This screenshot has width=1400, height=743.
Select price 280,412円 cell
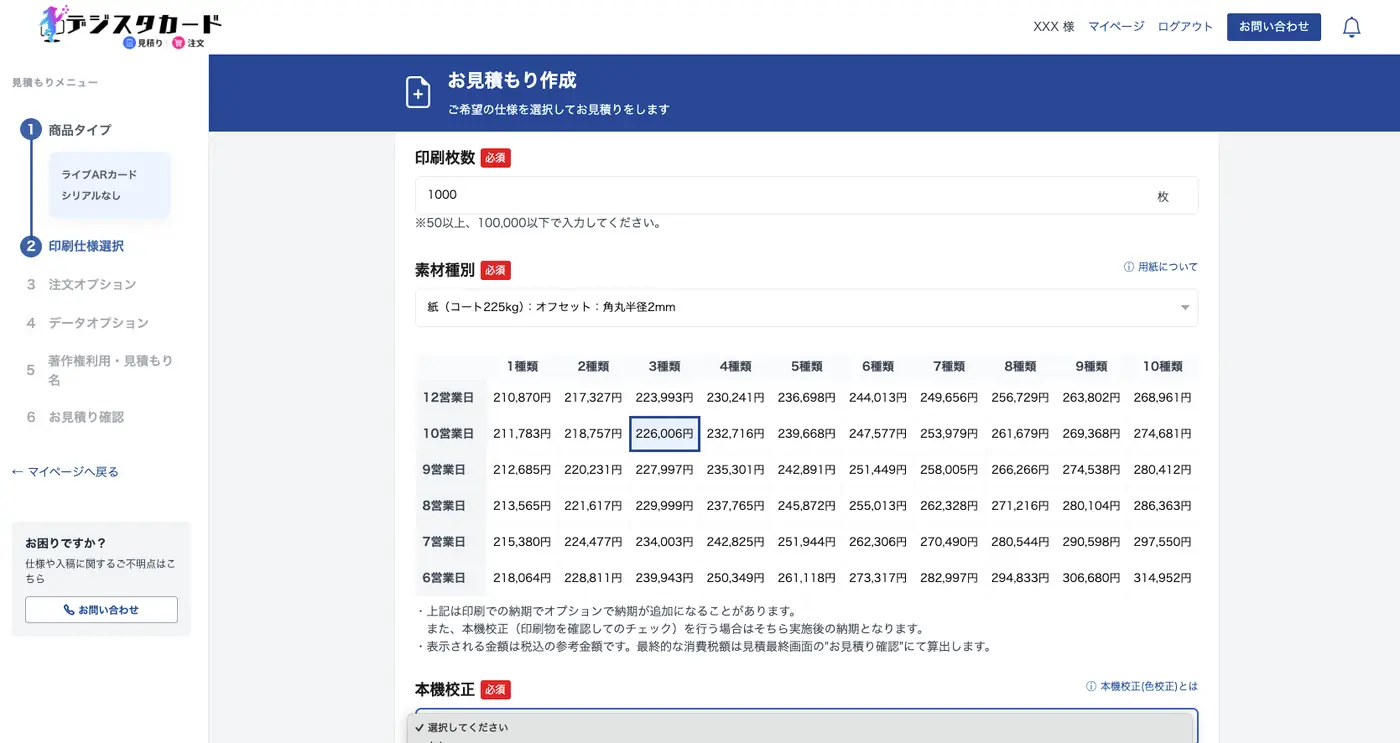click(1162, 470)
